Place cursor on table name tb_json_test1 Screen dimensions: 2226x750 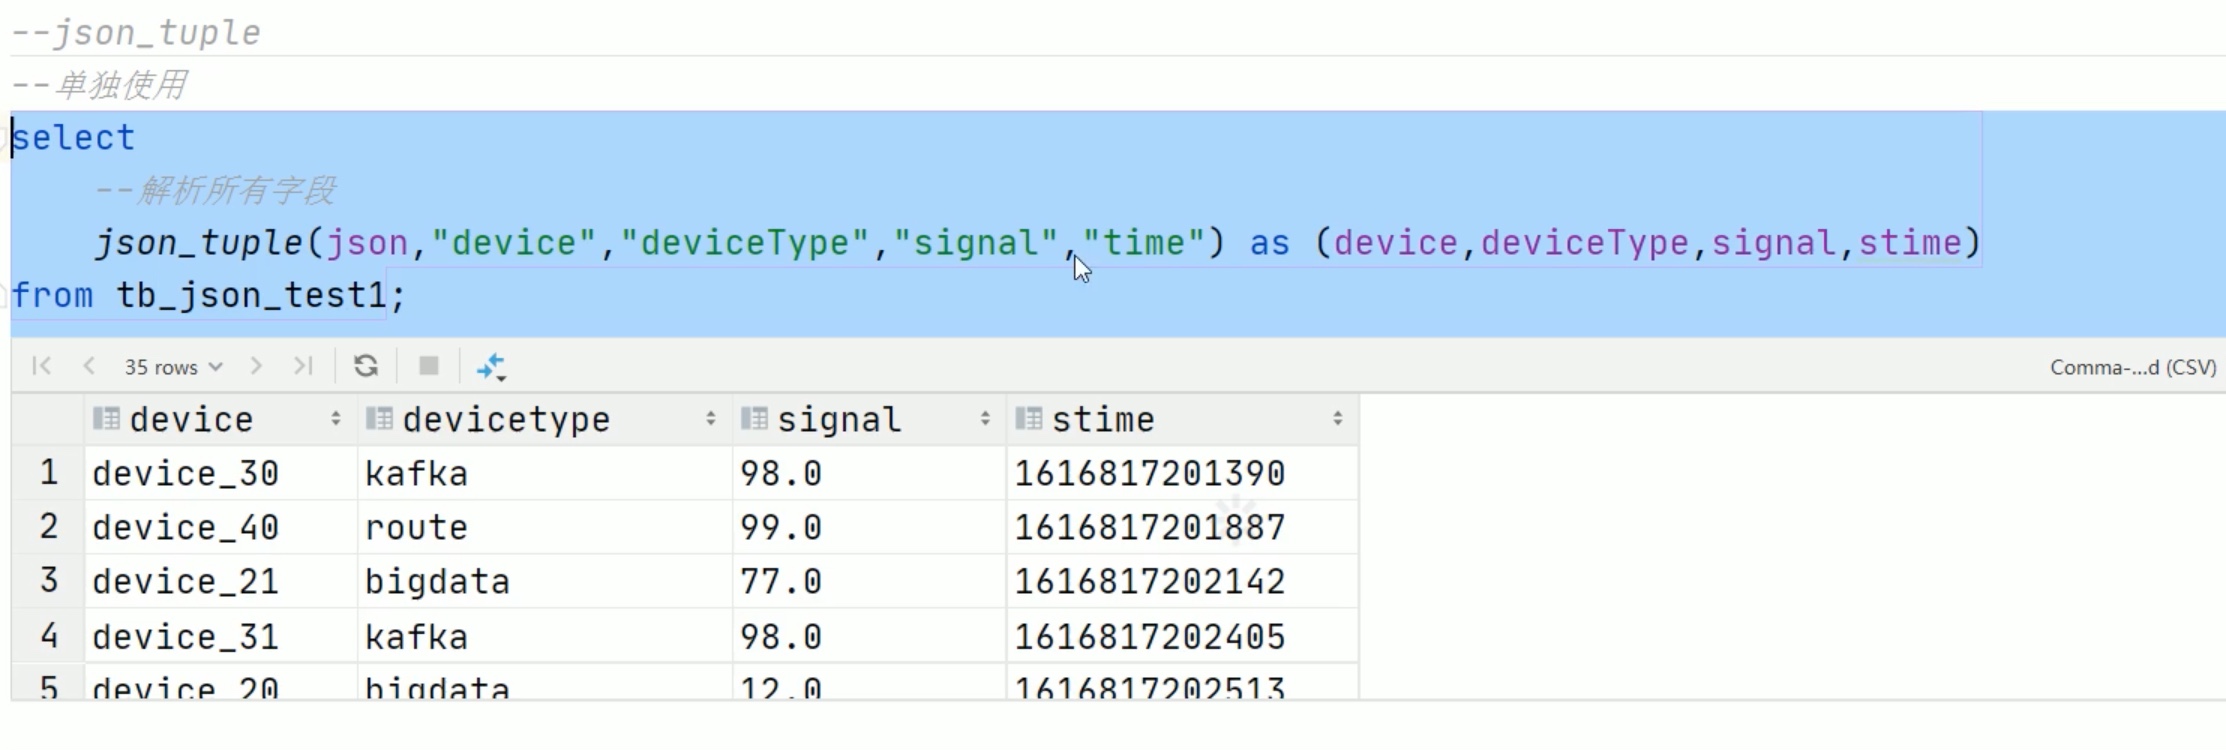[251, 296]
